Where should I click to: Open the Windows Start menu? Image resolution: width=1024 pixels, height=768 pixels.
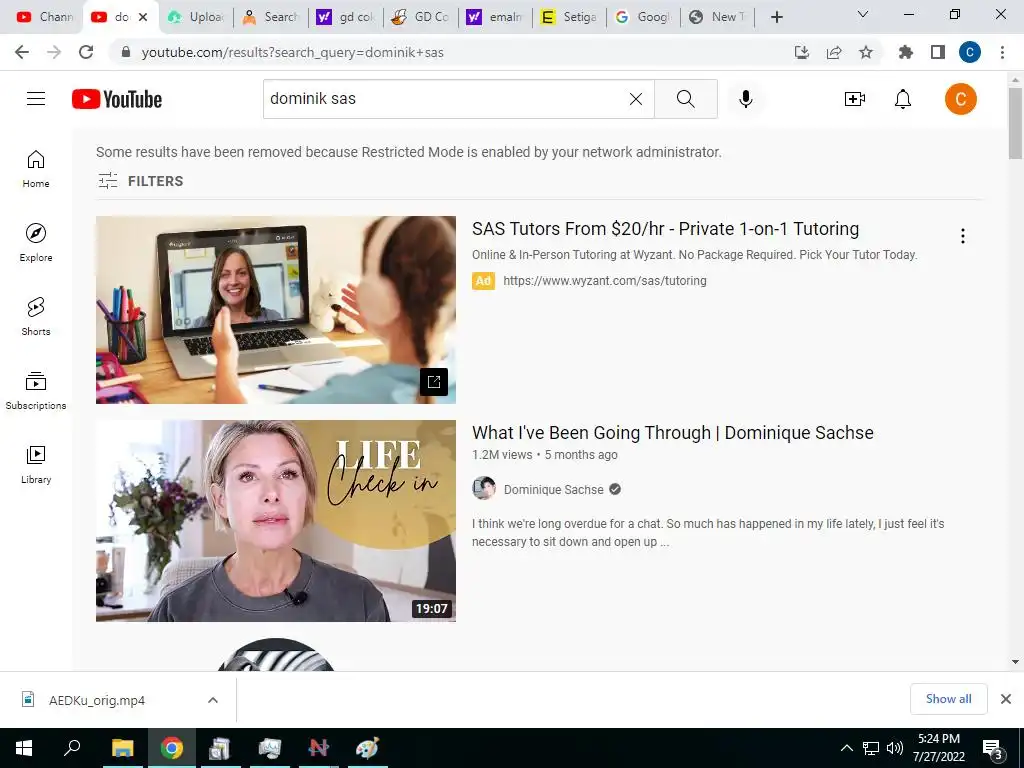coord(24,748)
